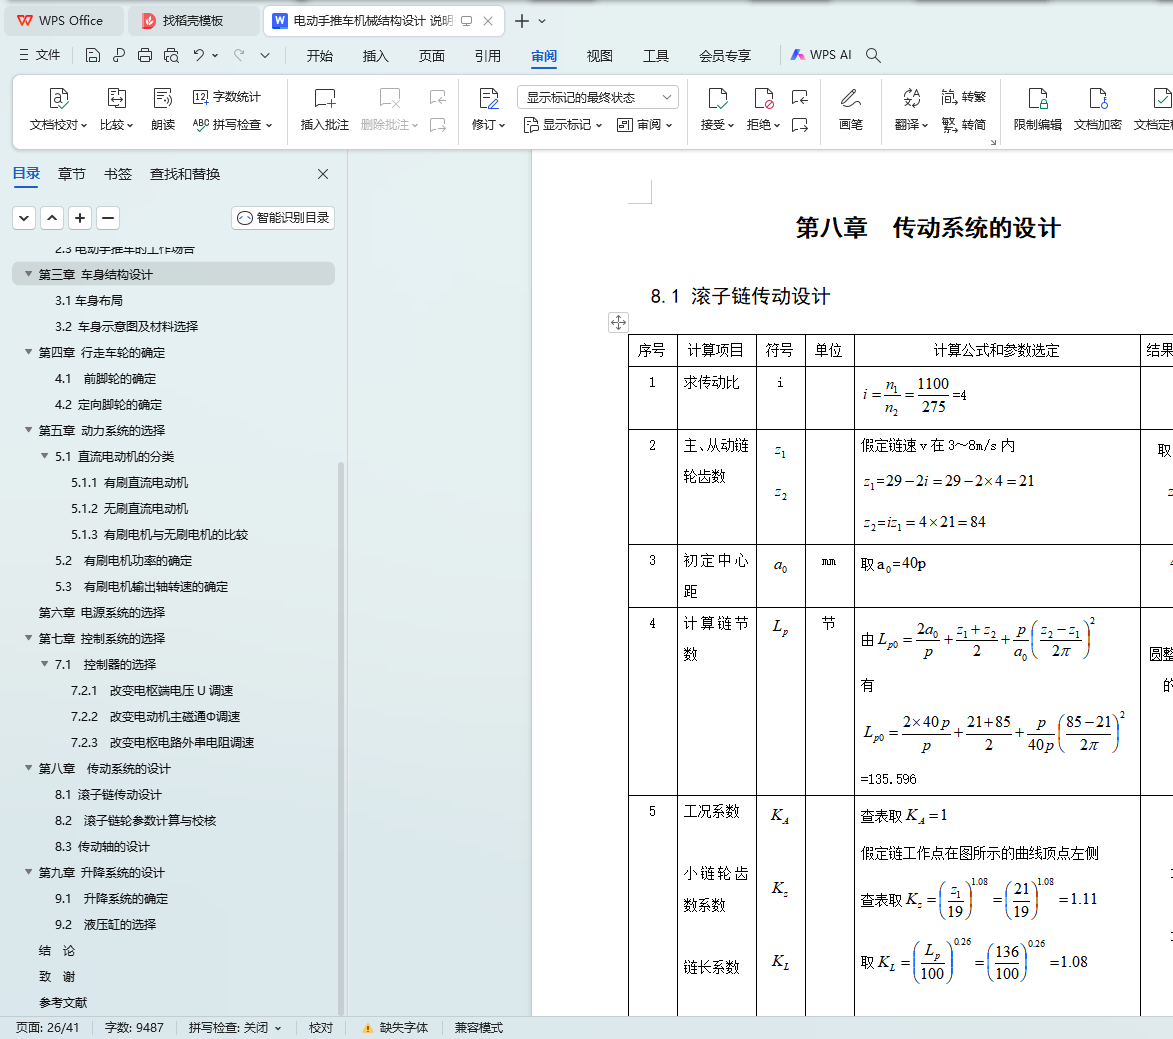
Task: Click the search magnifier icon
Action: [x=873, y=55]
